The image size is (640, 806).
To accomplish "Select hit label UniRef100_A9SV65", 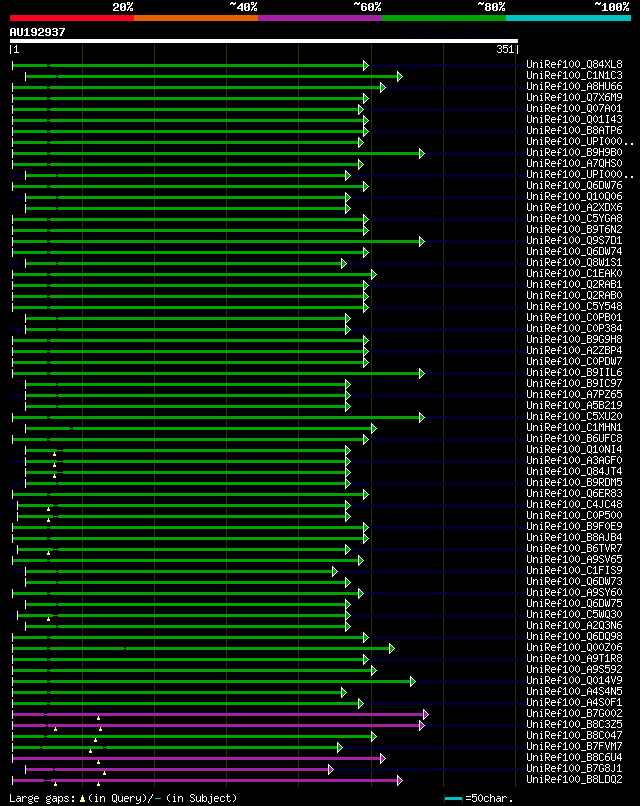I will click(574, 560).
